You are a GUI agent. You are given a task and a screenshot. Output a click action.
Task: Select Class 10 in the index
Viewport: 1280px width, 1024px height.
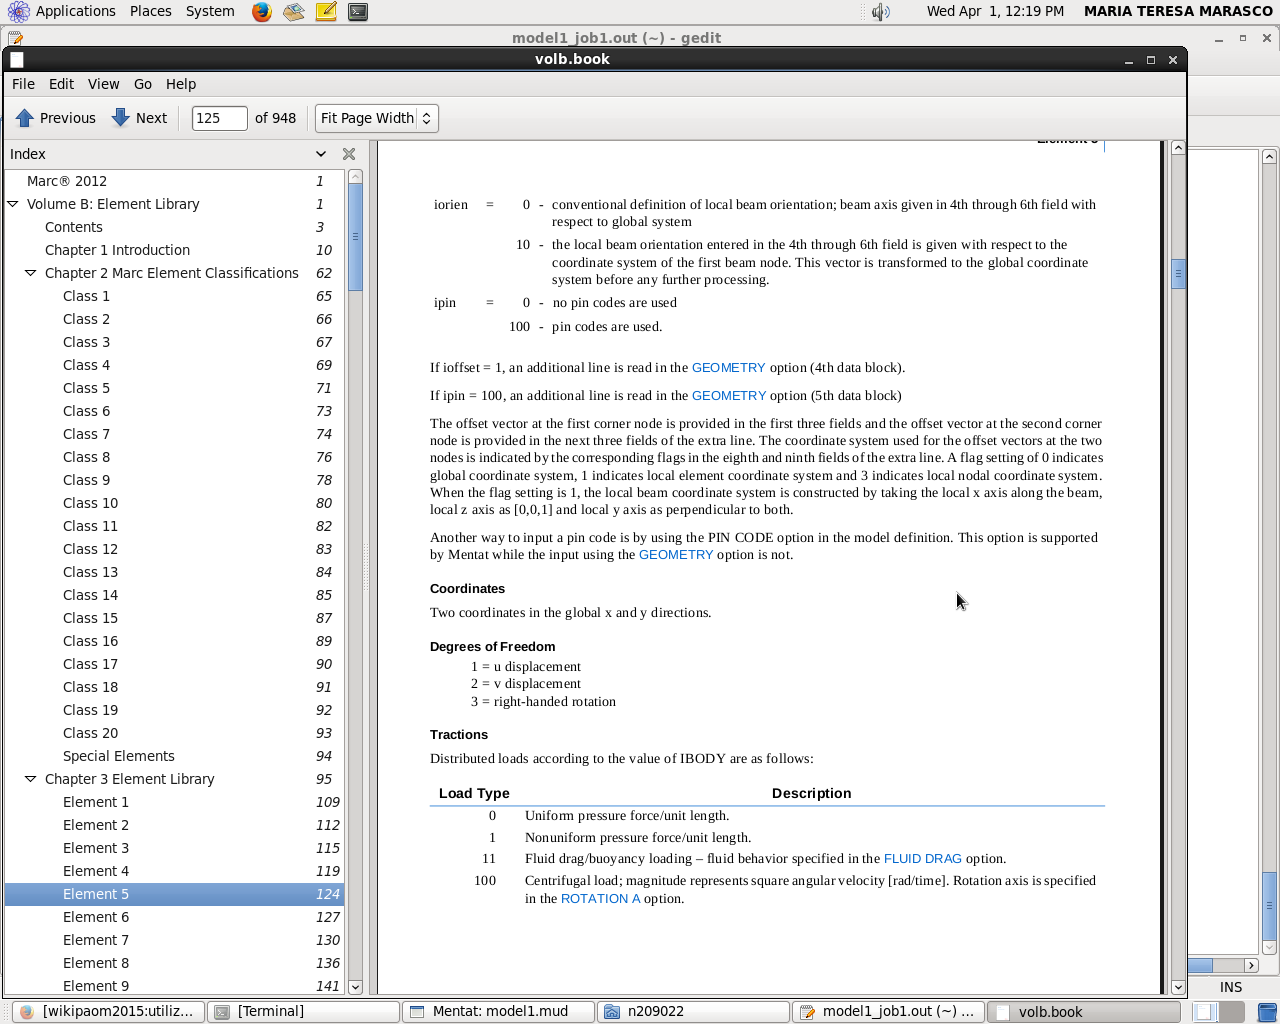point(175,503)
